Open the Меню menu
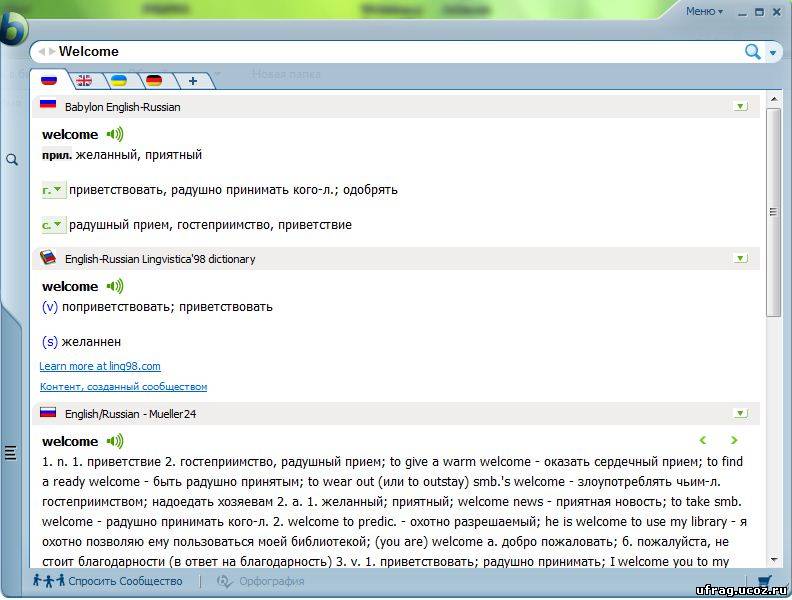Image resolution: width=792 pixels, height=600 pixels. [x=704, y=12]
